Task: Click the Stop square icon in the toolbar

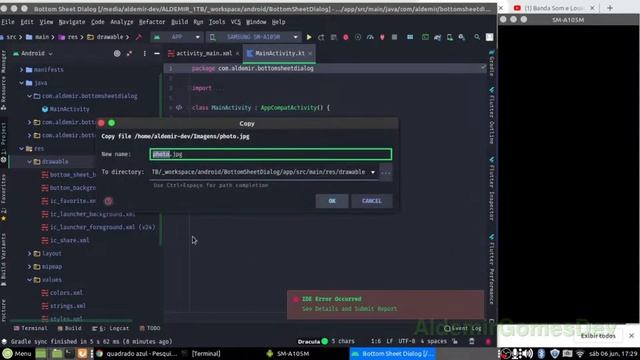Action: (394, 37)
